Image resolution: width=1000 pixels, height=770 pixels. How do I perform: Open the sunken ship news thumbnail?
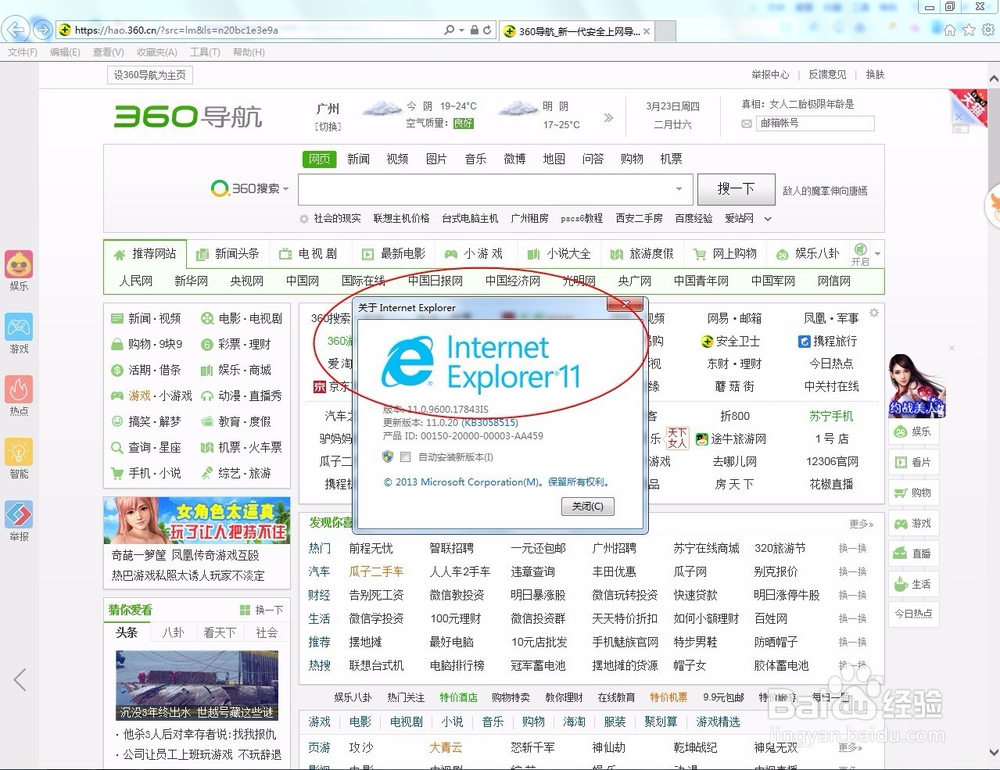coord(197,685)
